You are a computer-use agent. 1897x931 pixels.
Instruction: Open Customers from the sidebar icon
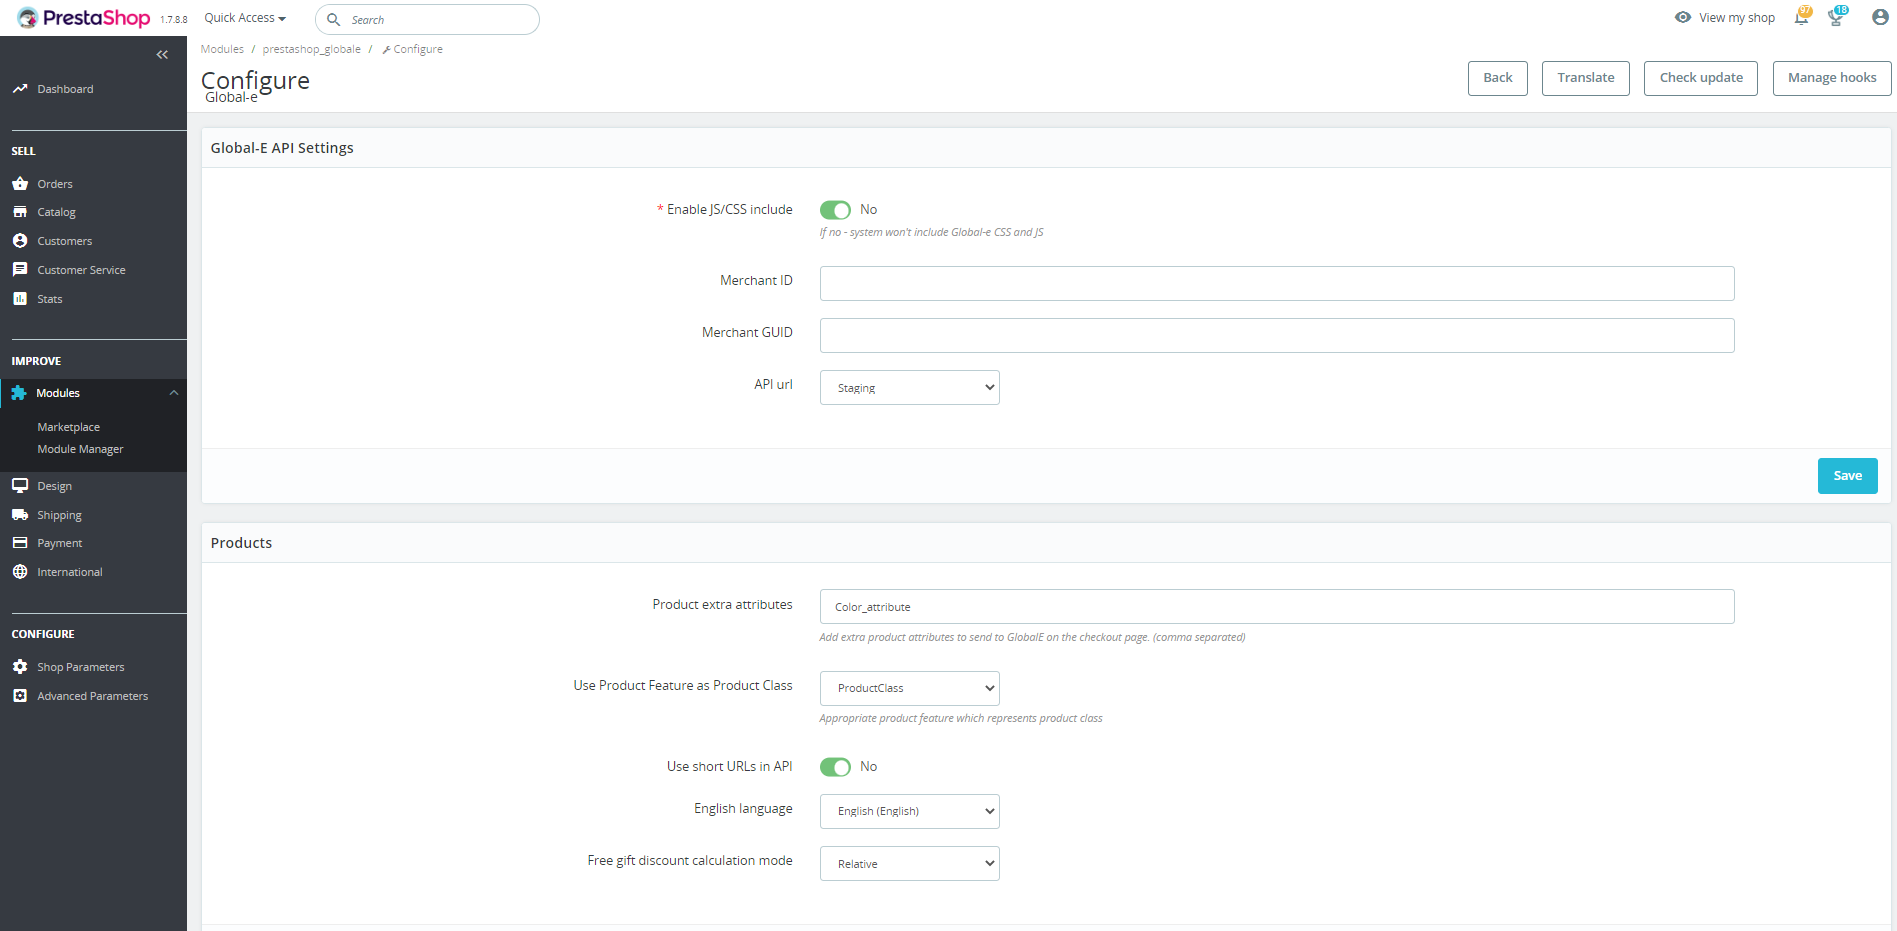pos(21,240)
